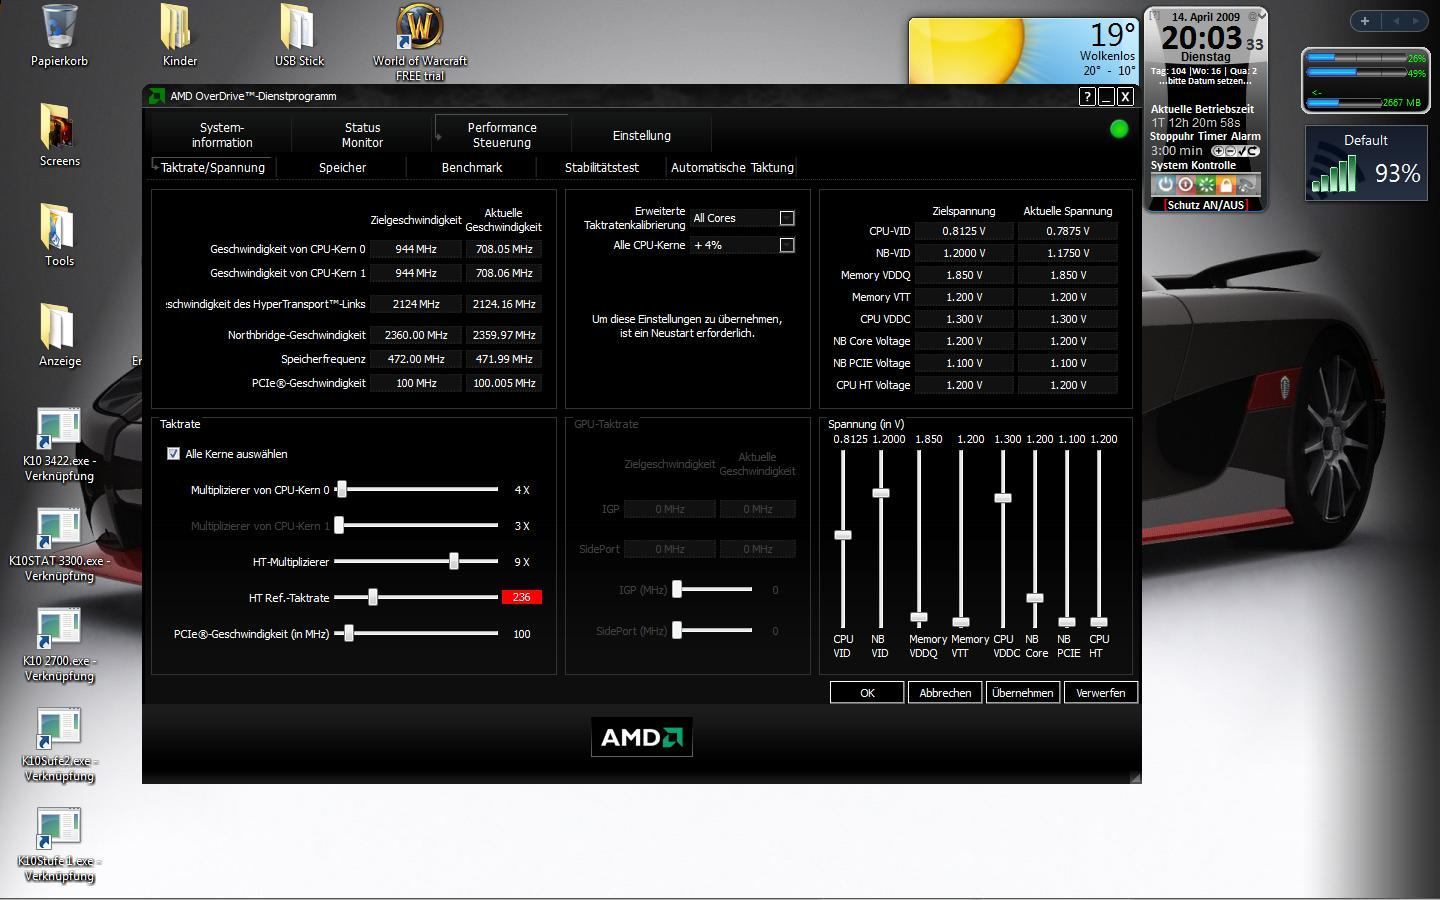
Task: Click the OK button
Action: click(867, 692)
